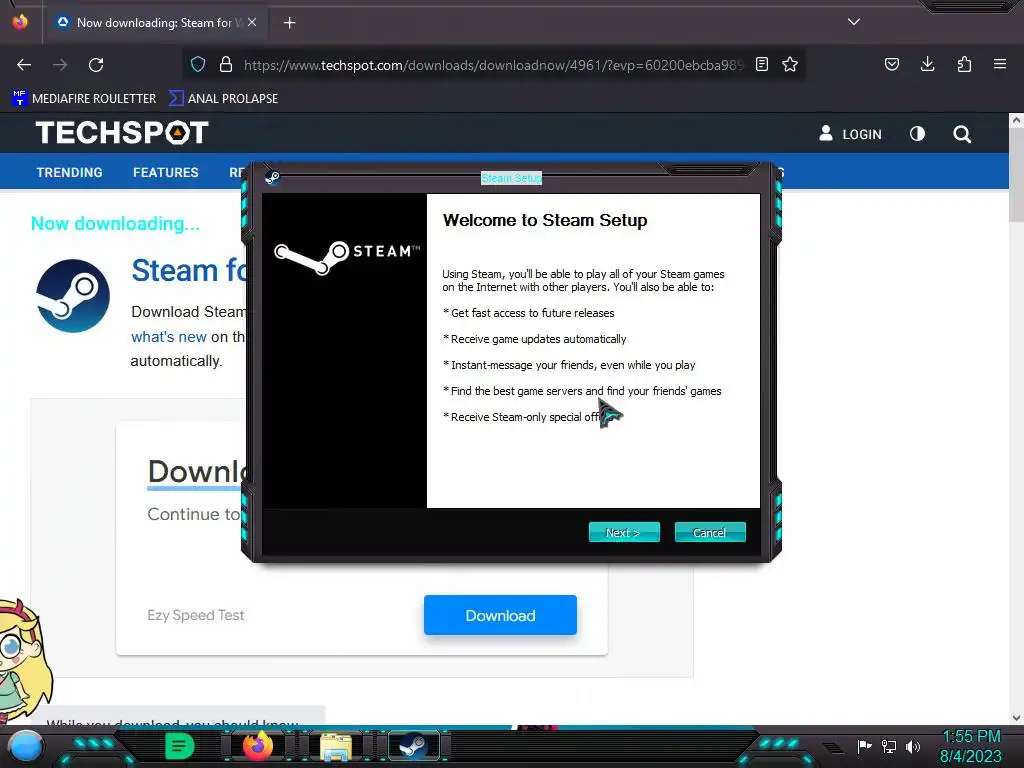This screenshot has height=768, width=1024.
Task: Open tracking protection shield icon
Action: point(198,64)
